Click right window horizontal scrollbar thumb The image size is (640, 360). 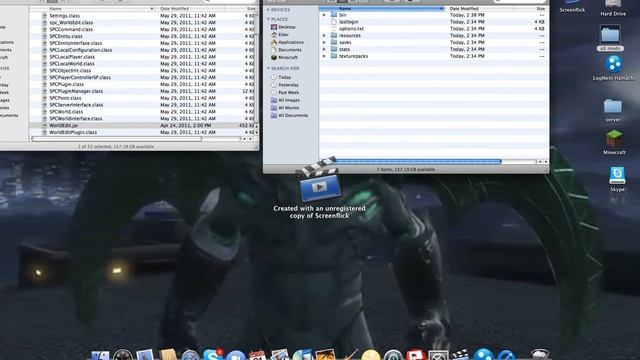(x=416, y=162)
